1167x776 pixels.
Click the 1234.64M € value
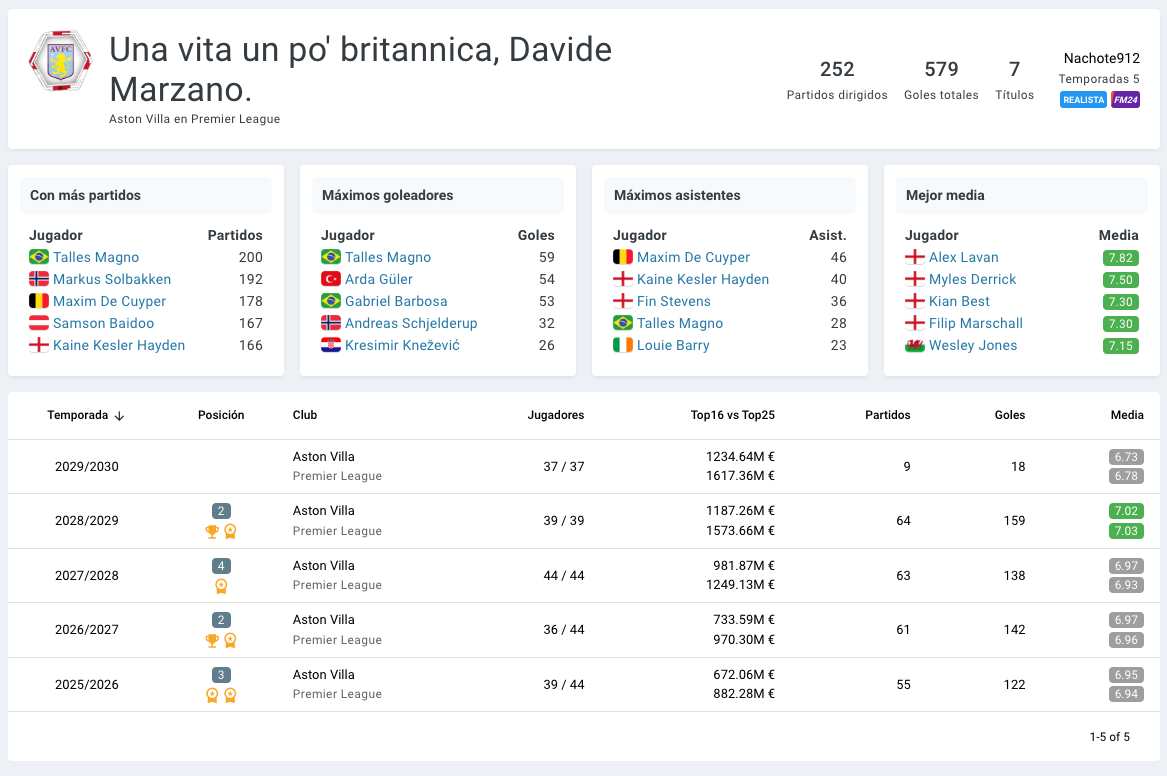click(740, 457)
